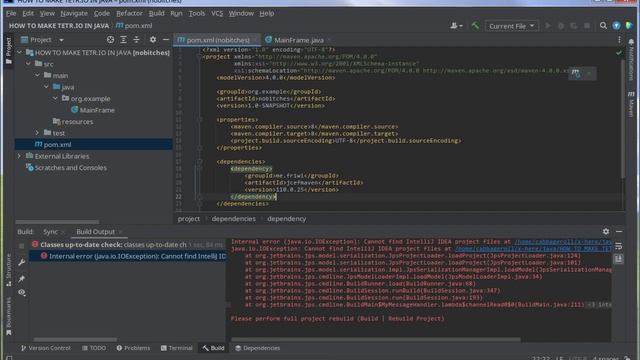Open the VCS menu
Screen dimensions: 640x360
[x=217, y=13]
